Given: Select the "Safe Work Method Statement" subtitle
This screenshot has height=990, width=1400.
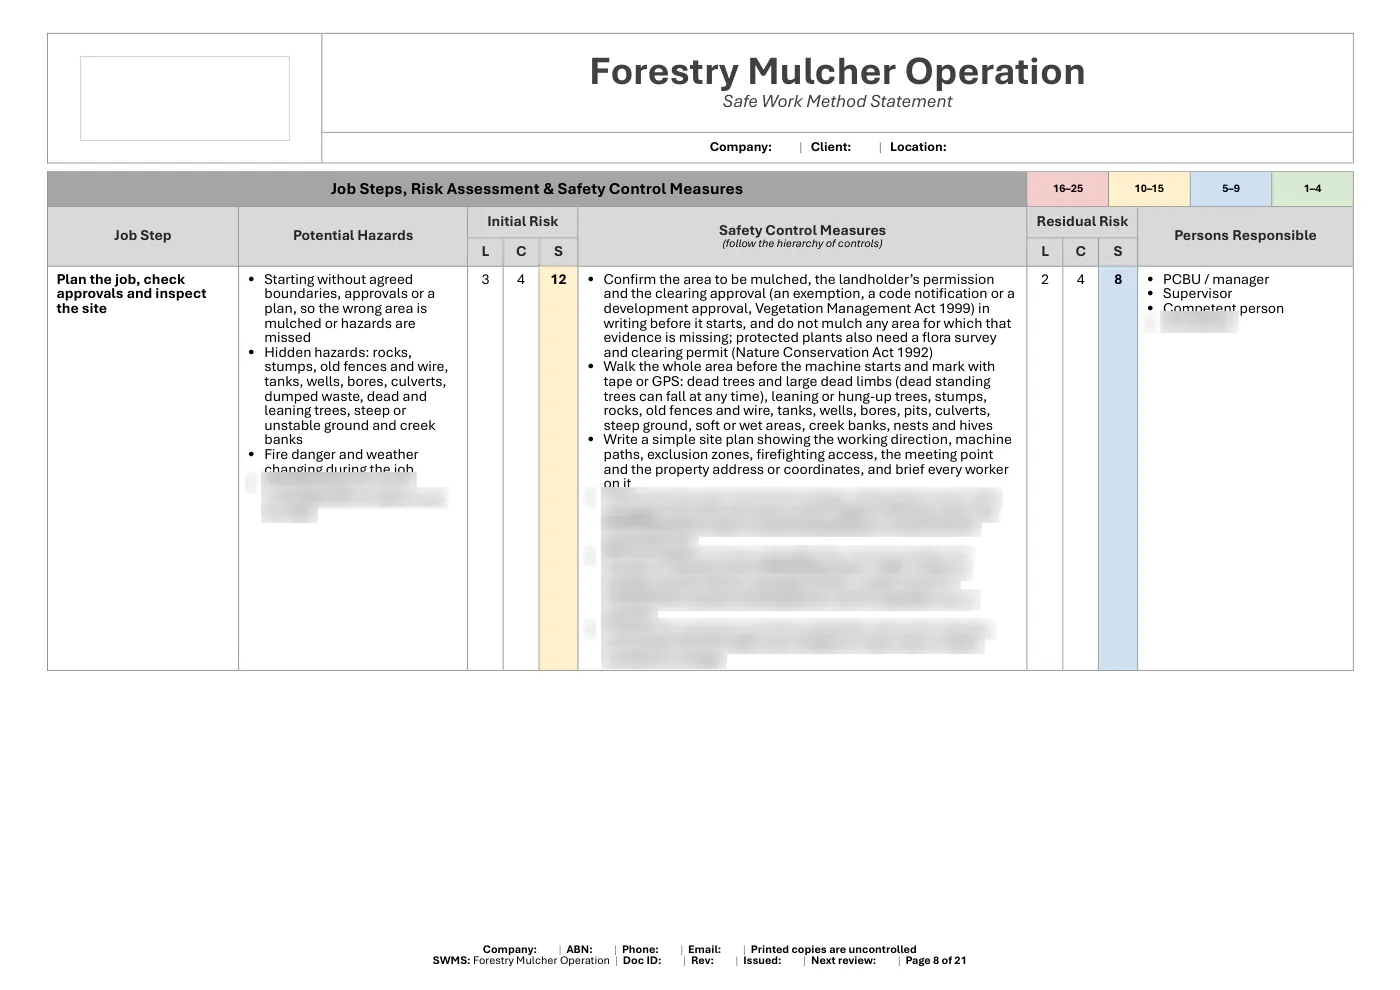Looking at the screenshot, I should point(837,101).
